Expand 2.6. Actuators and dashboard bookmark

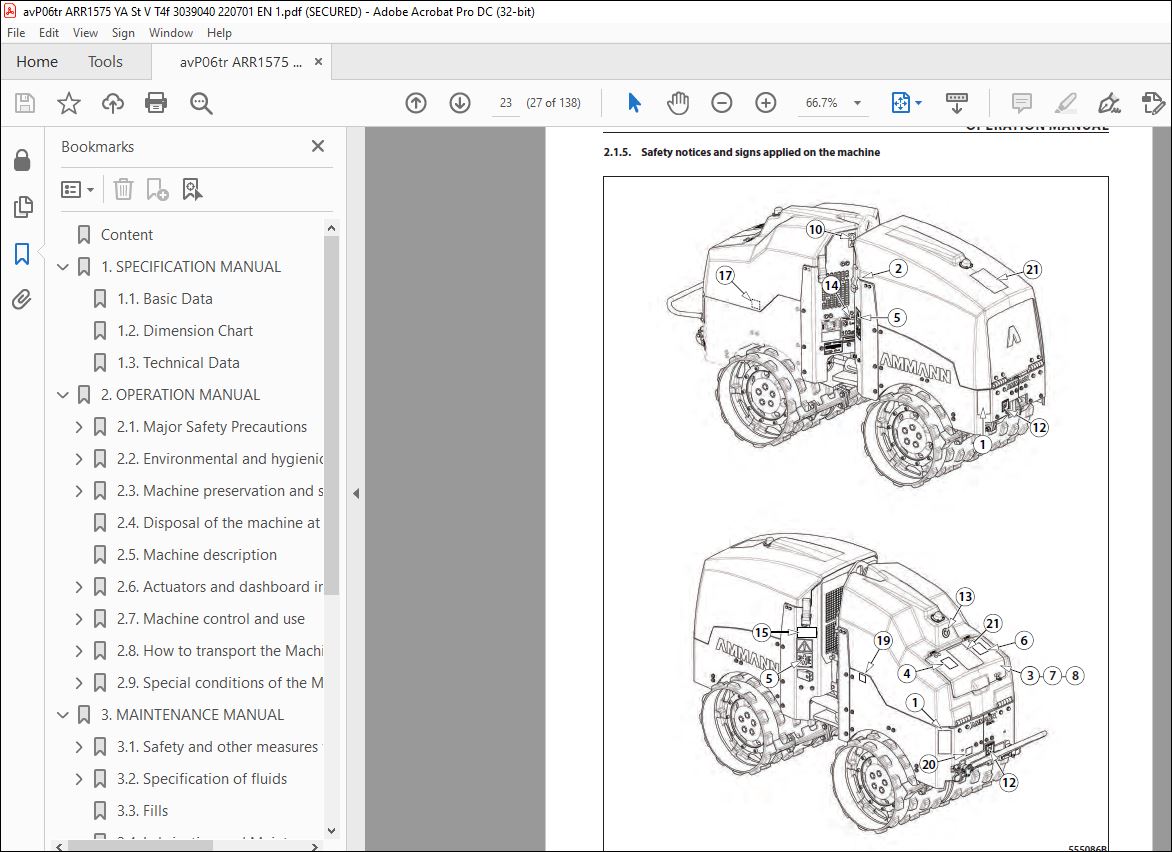tap(78, 587)
